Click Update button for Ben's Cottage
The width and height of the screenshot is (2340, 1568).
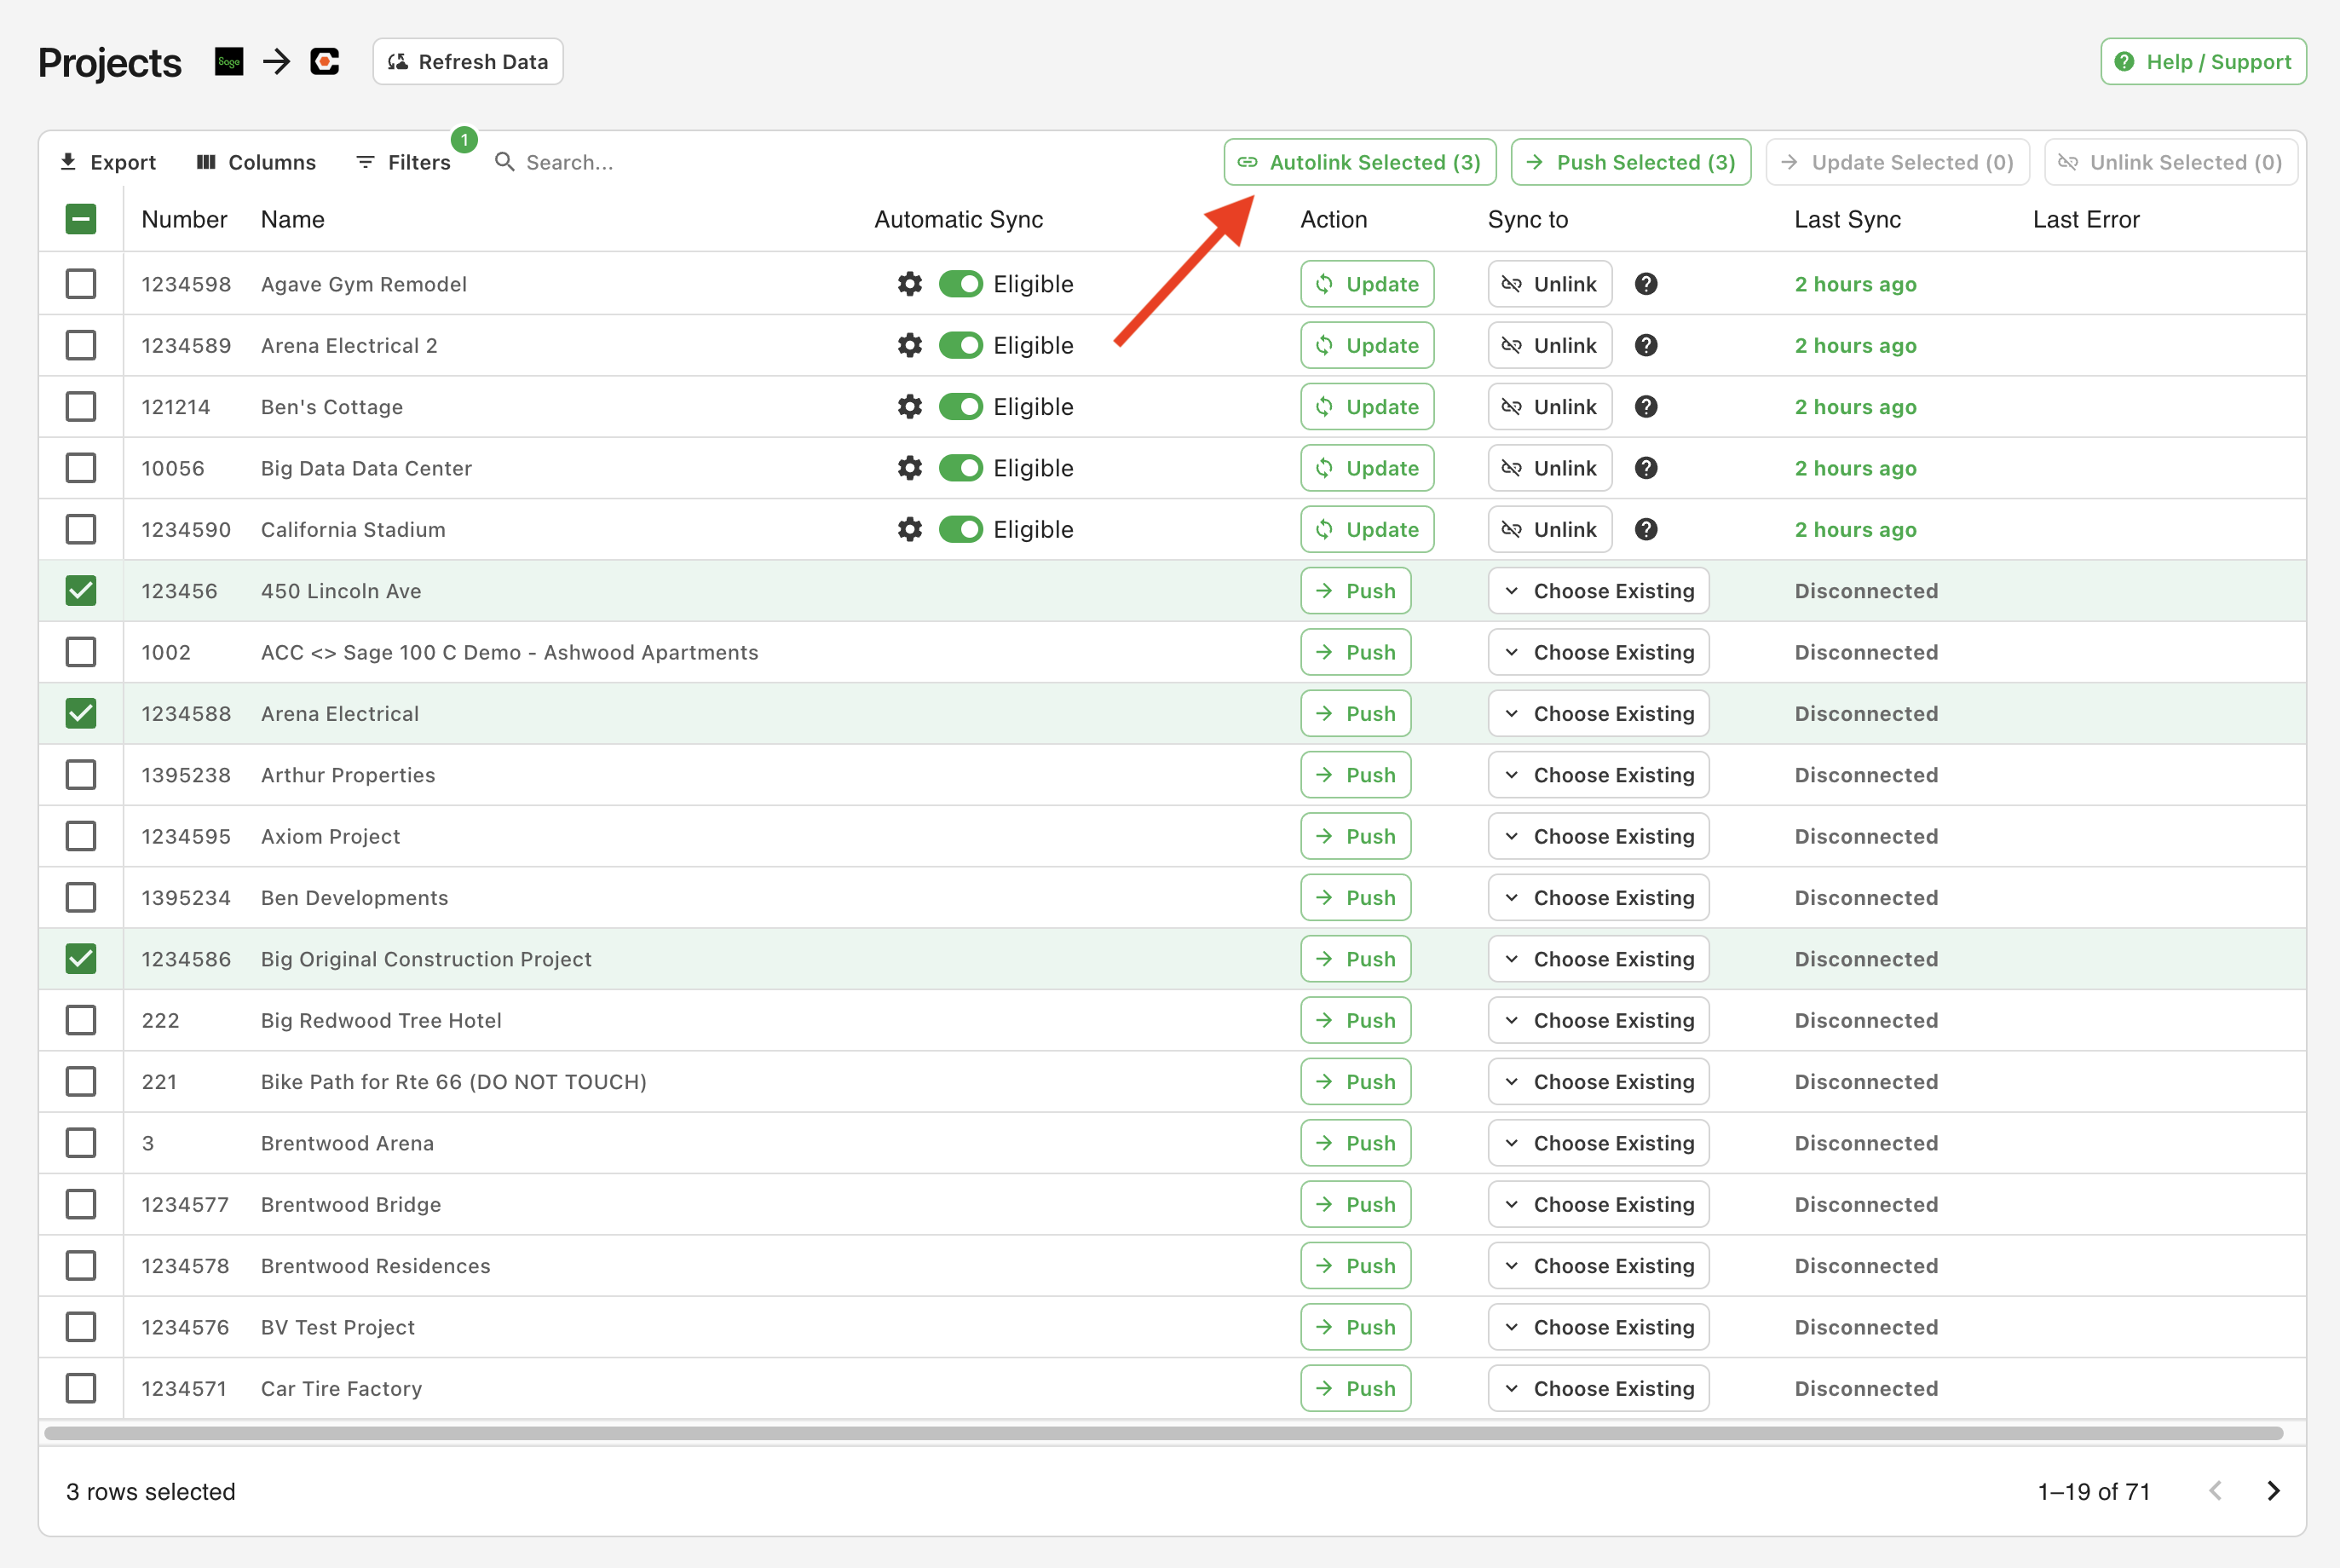(1367, 406)
